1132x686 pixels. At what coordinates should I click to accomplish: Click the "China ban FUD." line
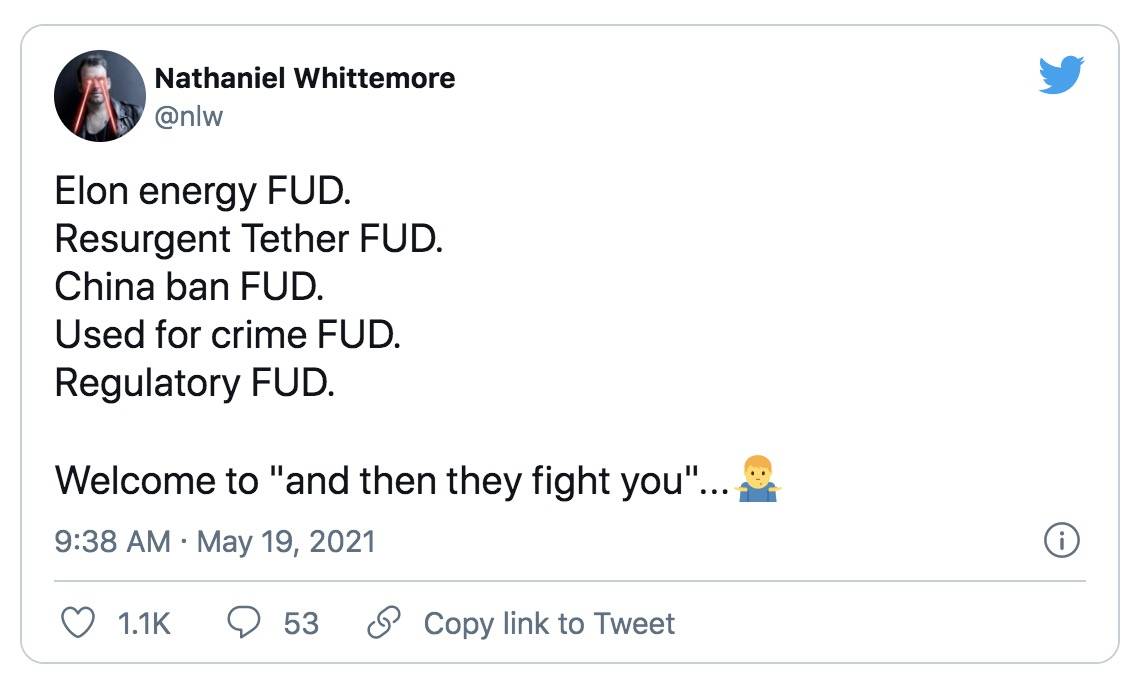[189, 287]
